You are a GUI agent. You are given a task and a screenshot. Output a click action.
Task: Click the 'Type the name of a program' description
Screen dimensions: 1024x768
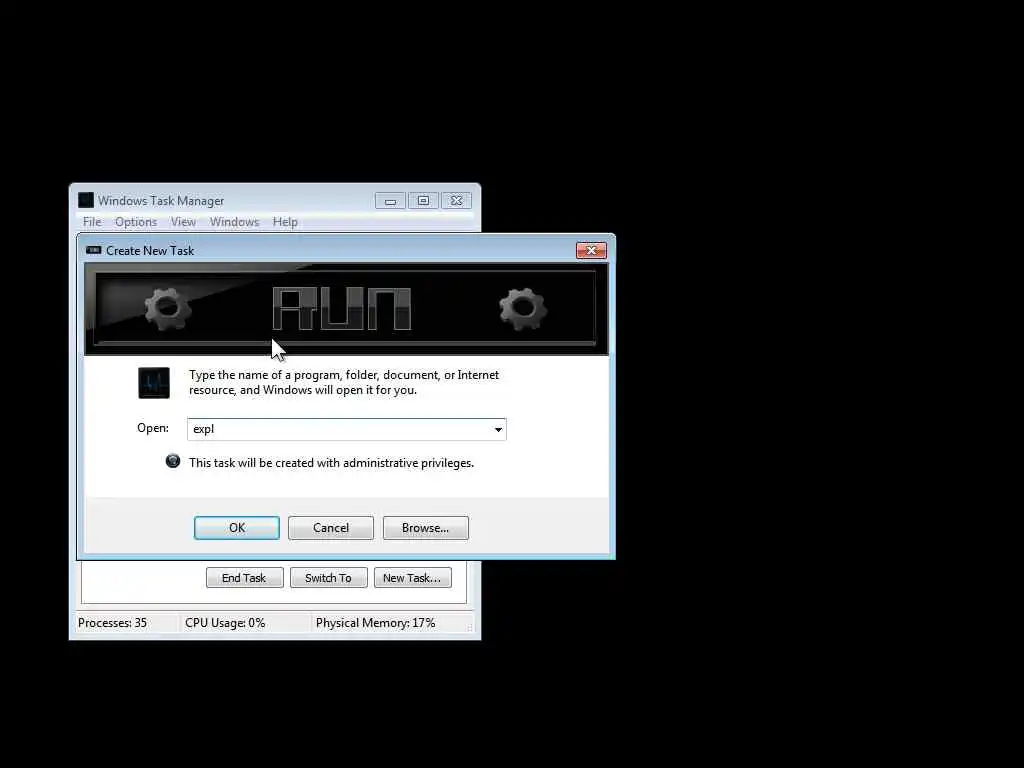point(344,382)
